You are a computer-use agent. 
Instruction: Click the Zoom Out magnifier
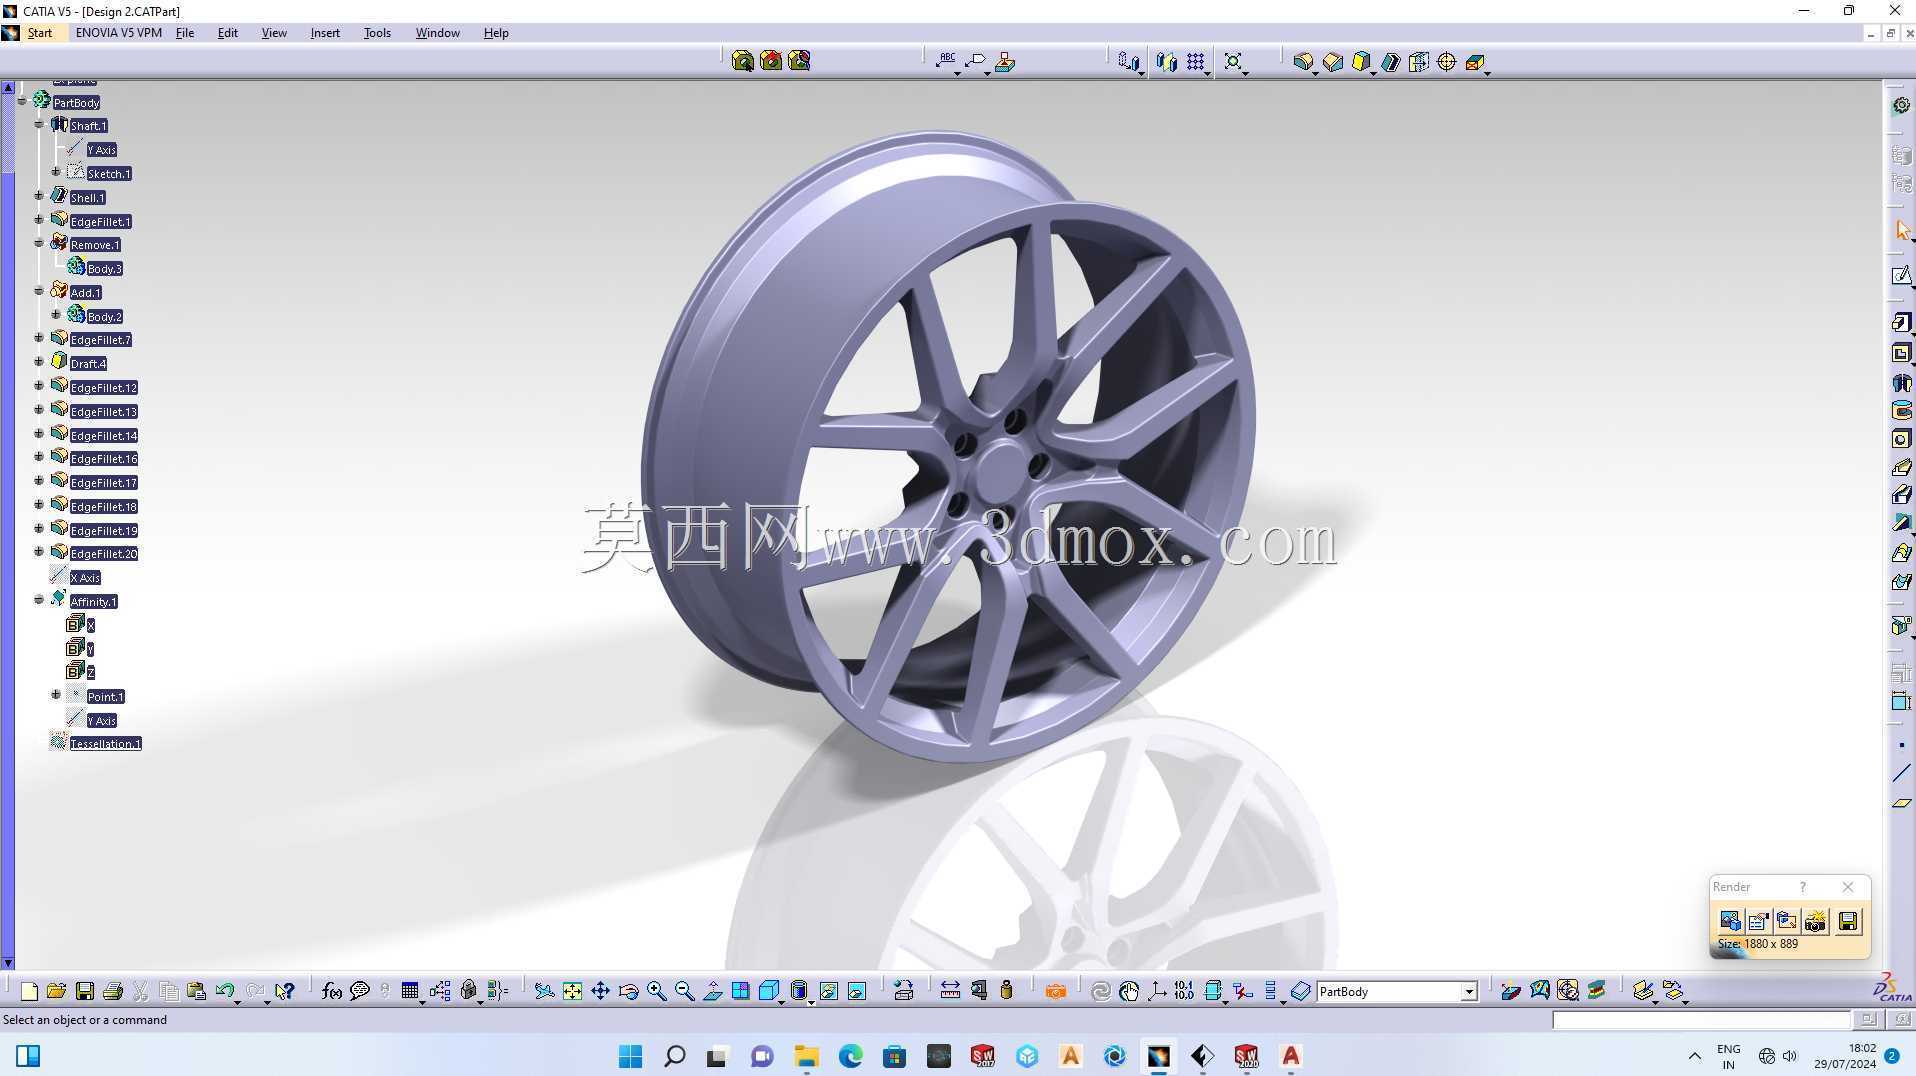coord(685,991)
